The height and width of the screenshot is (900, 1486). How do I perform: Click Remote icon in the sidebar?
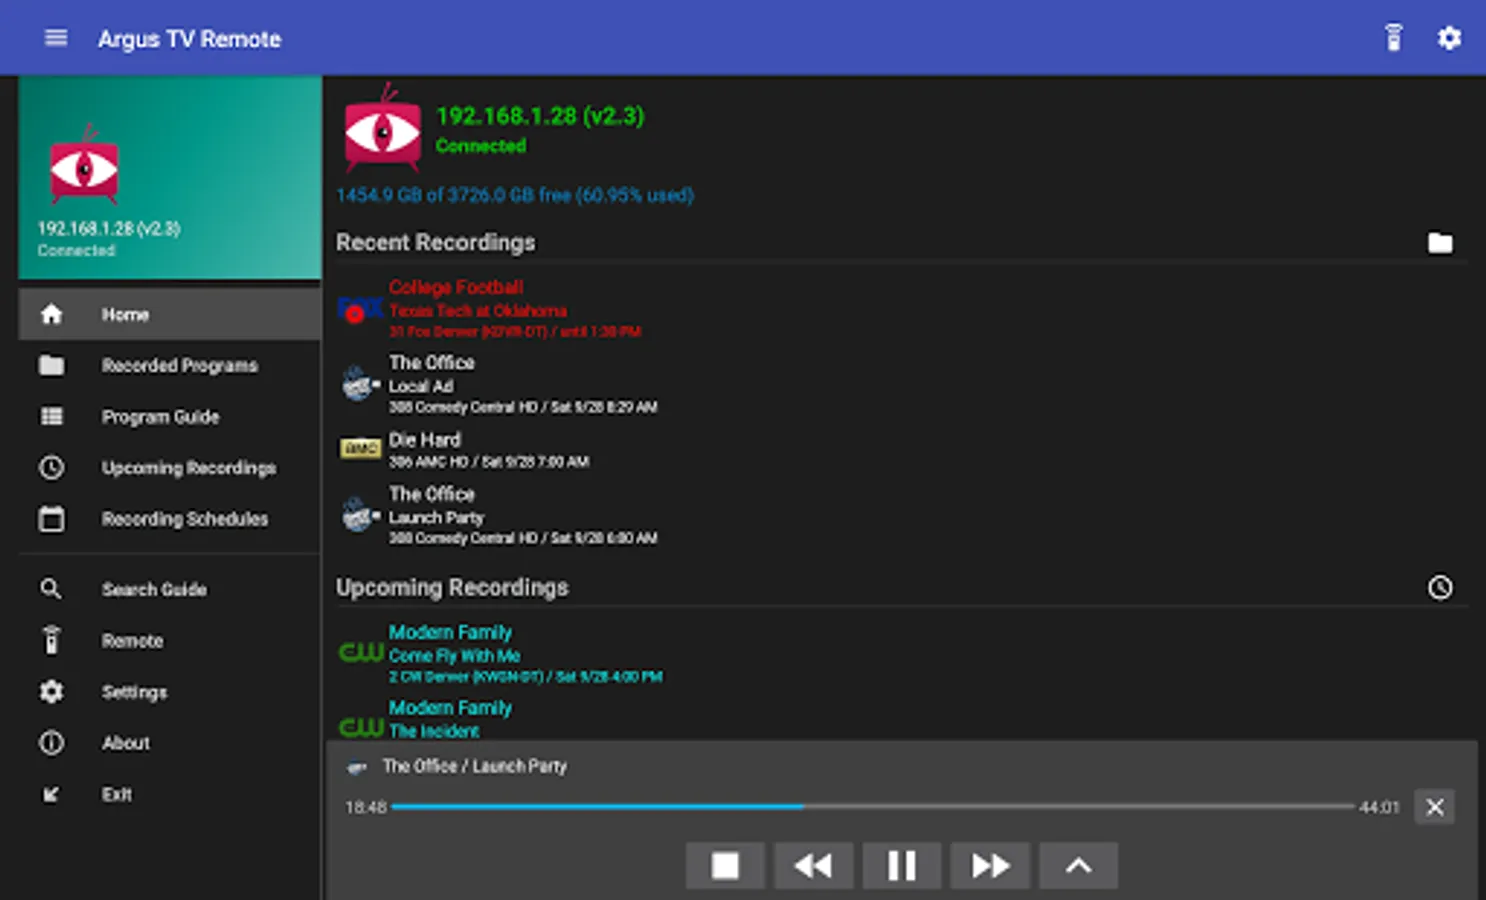51,640
